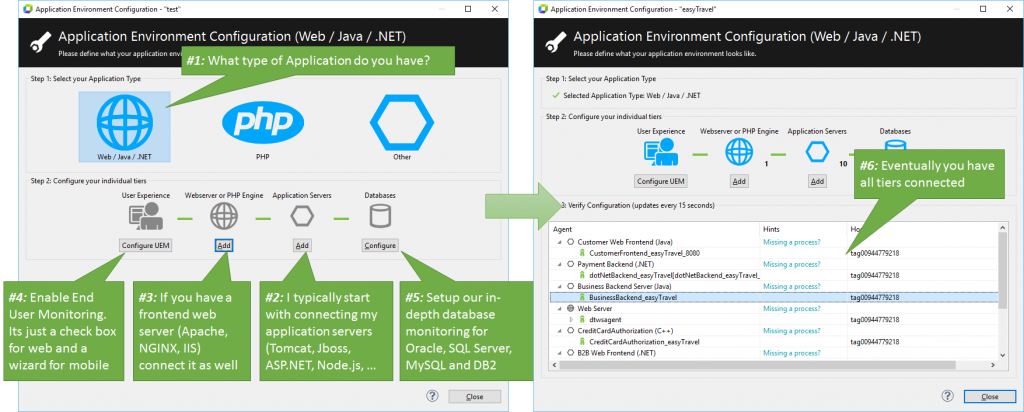Image resolution: width=1024 pixels, height=412 pixels.
Task: Collapse the Customer Web Frontend (Java) group
Action: [x=559, y=242]
